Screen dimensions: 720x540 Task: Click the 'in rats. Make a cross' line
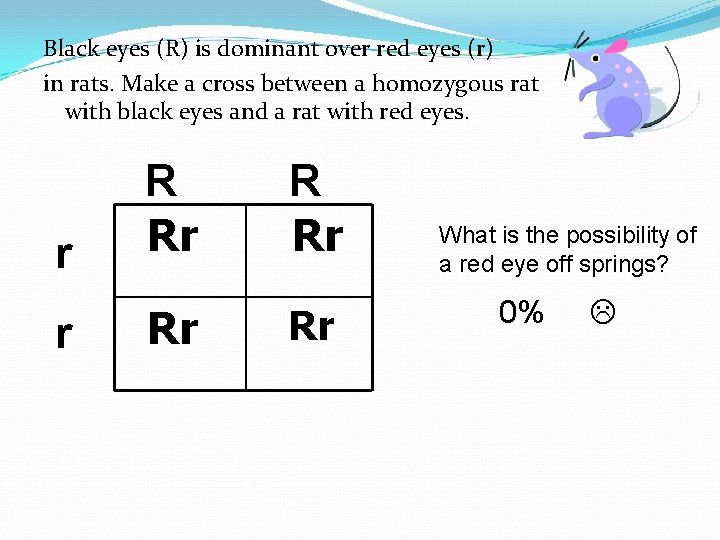tap(290, 83)
